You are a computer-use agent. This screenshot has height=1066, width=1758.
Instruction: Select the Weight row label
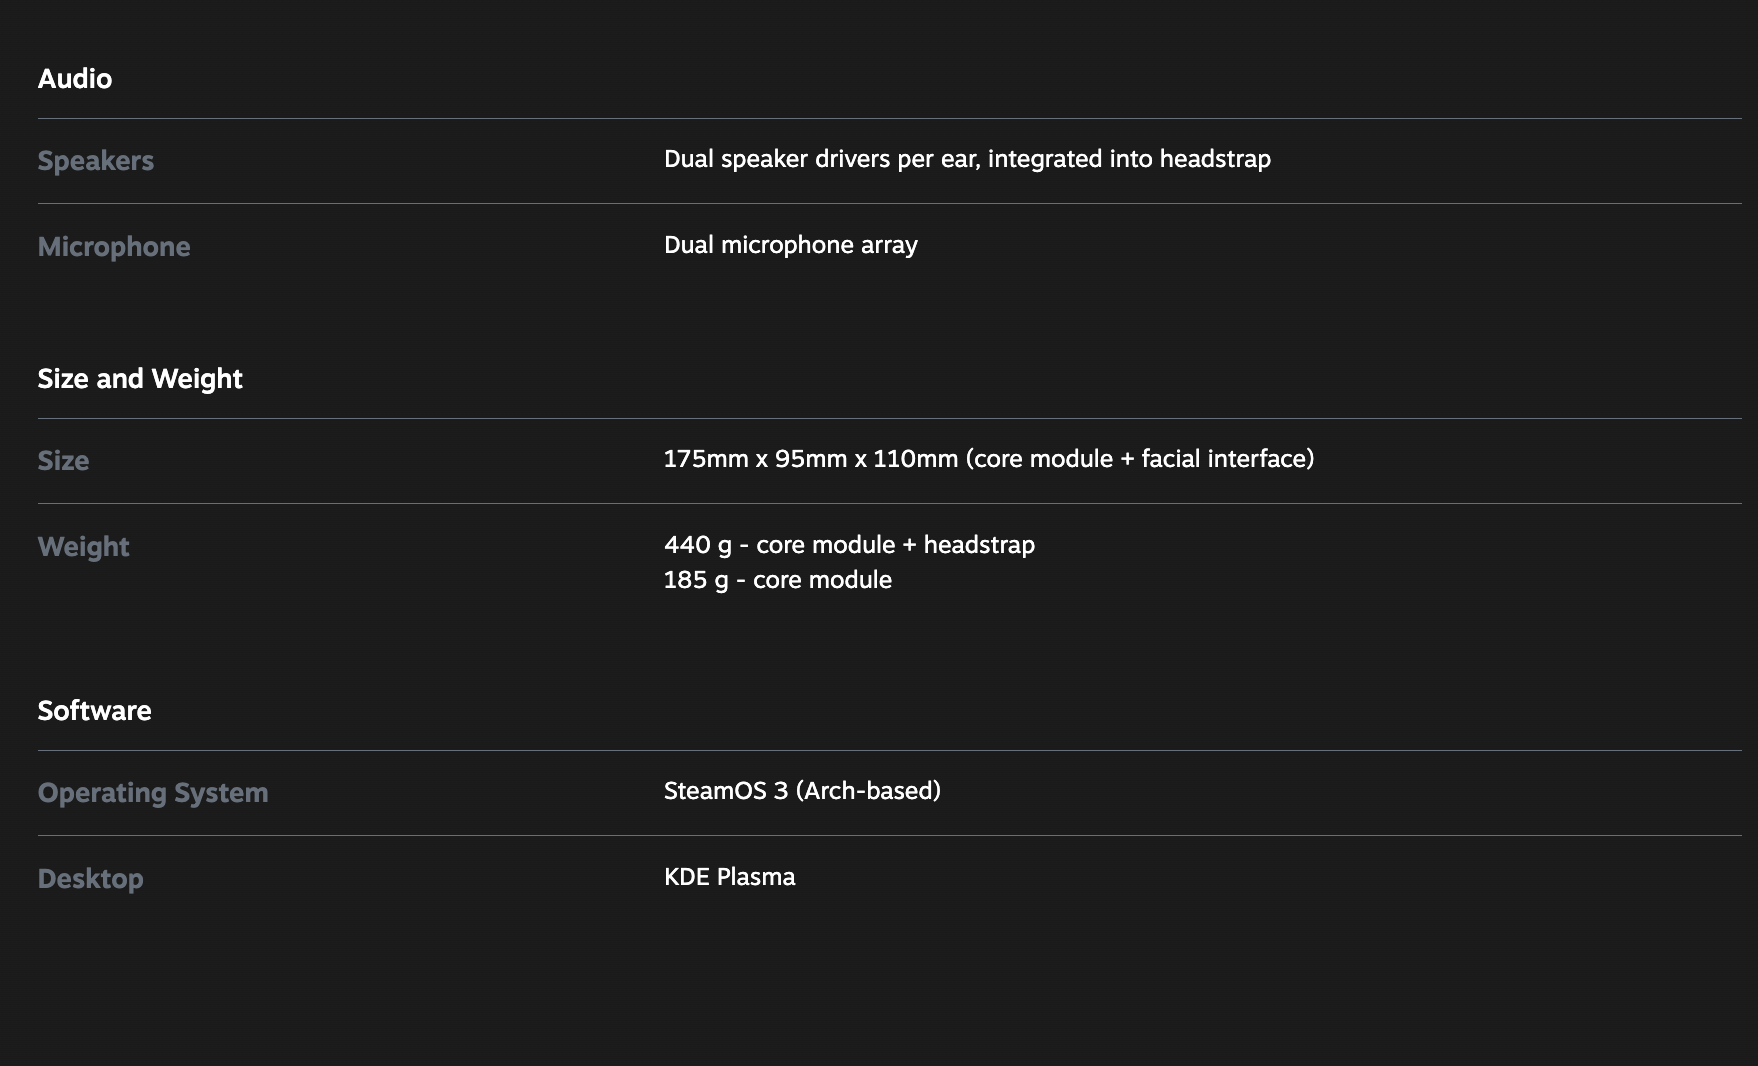84,547
